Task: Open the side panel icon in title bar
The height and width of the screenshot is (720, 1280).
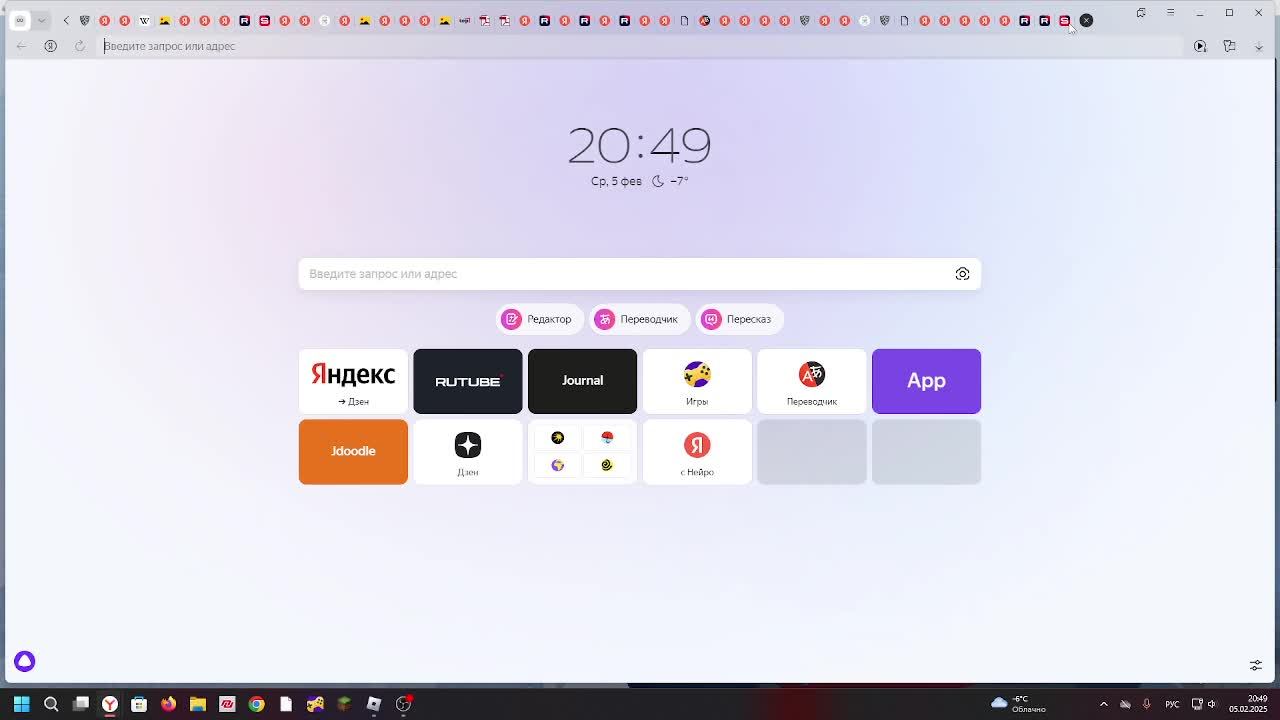Action: pos(1141,12)
